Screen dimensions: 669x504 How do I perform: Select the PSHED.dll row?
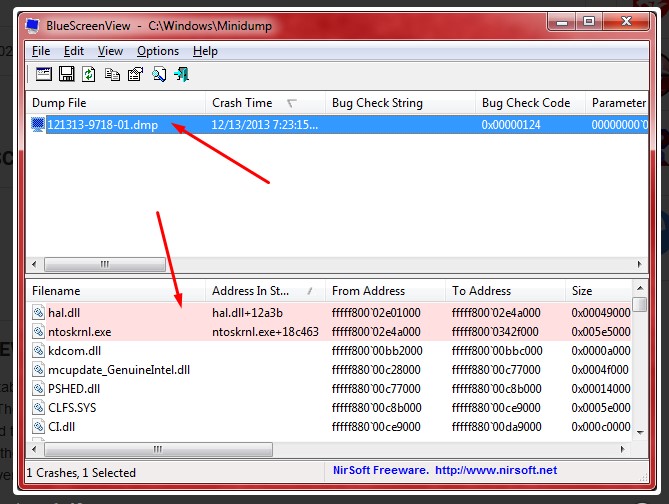click(329, 388)
